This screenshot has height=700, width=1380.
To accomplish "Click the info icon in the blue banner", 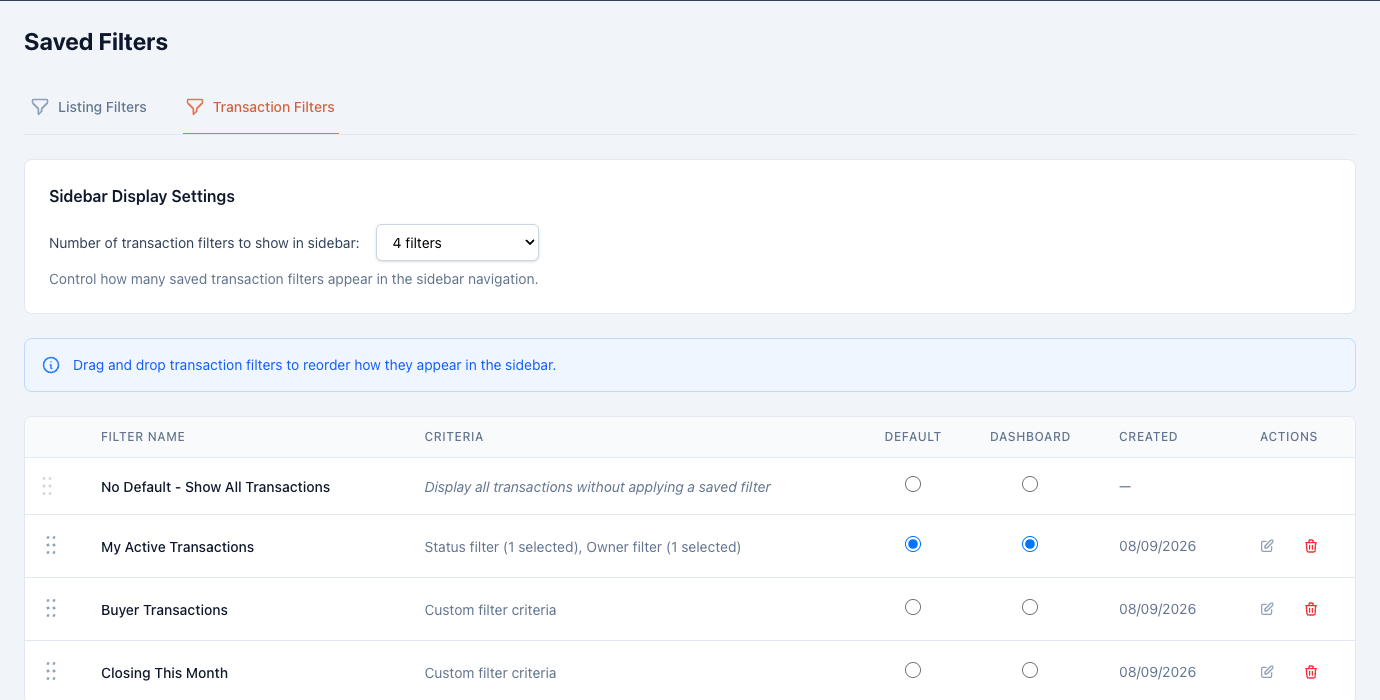I will point(51,365).
